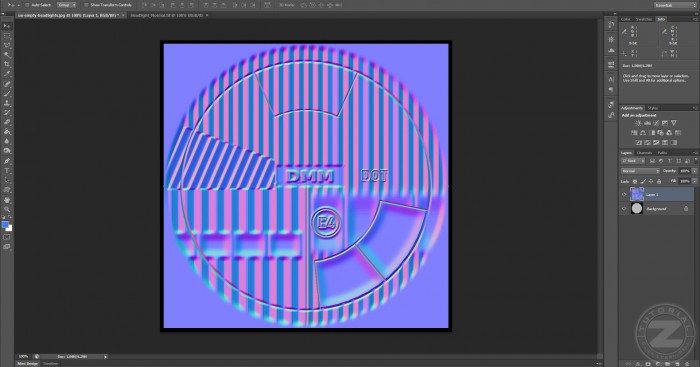700x367 pixels.
Task: Add a Brightness/Contrast adjustment
Action: click(x=638, y=123)
